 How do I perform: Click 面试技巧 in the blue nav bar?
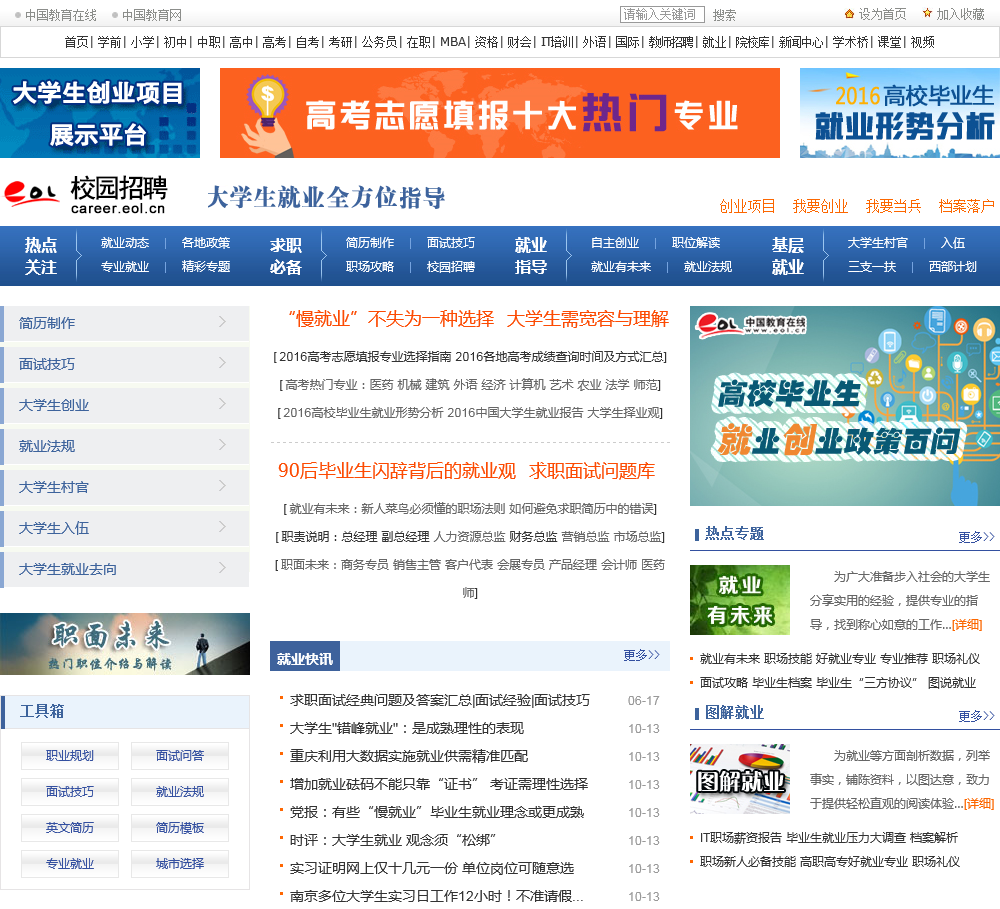[451, 243]
